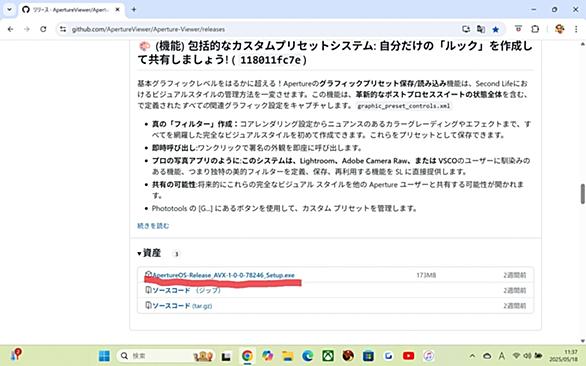Open the install app icon in address bar
The image size is (586, 366).
(466, 29)
